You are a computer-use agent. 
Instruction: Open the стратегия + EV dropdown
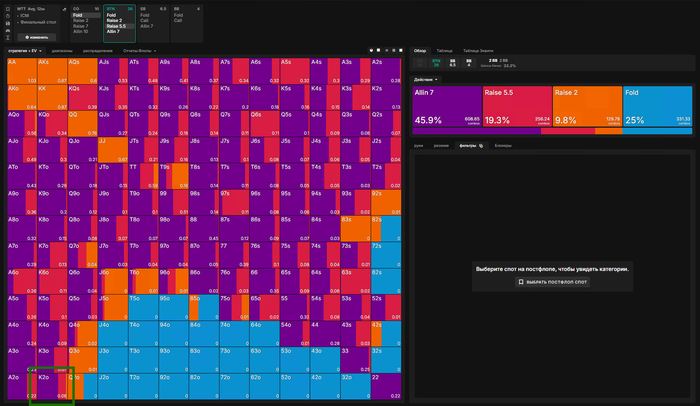26,49
